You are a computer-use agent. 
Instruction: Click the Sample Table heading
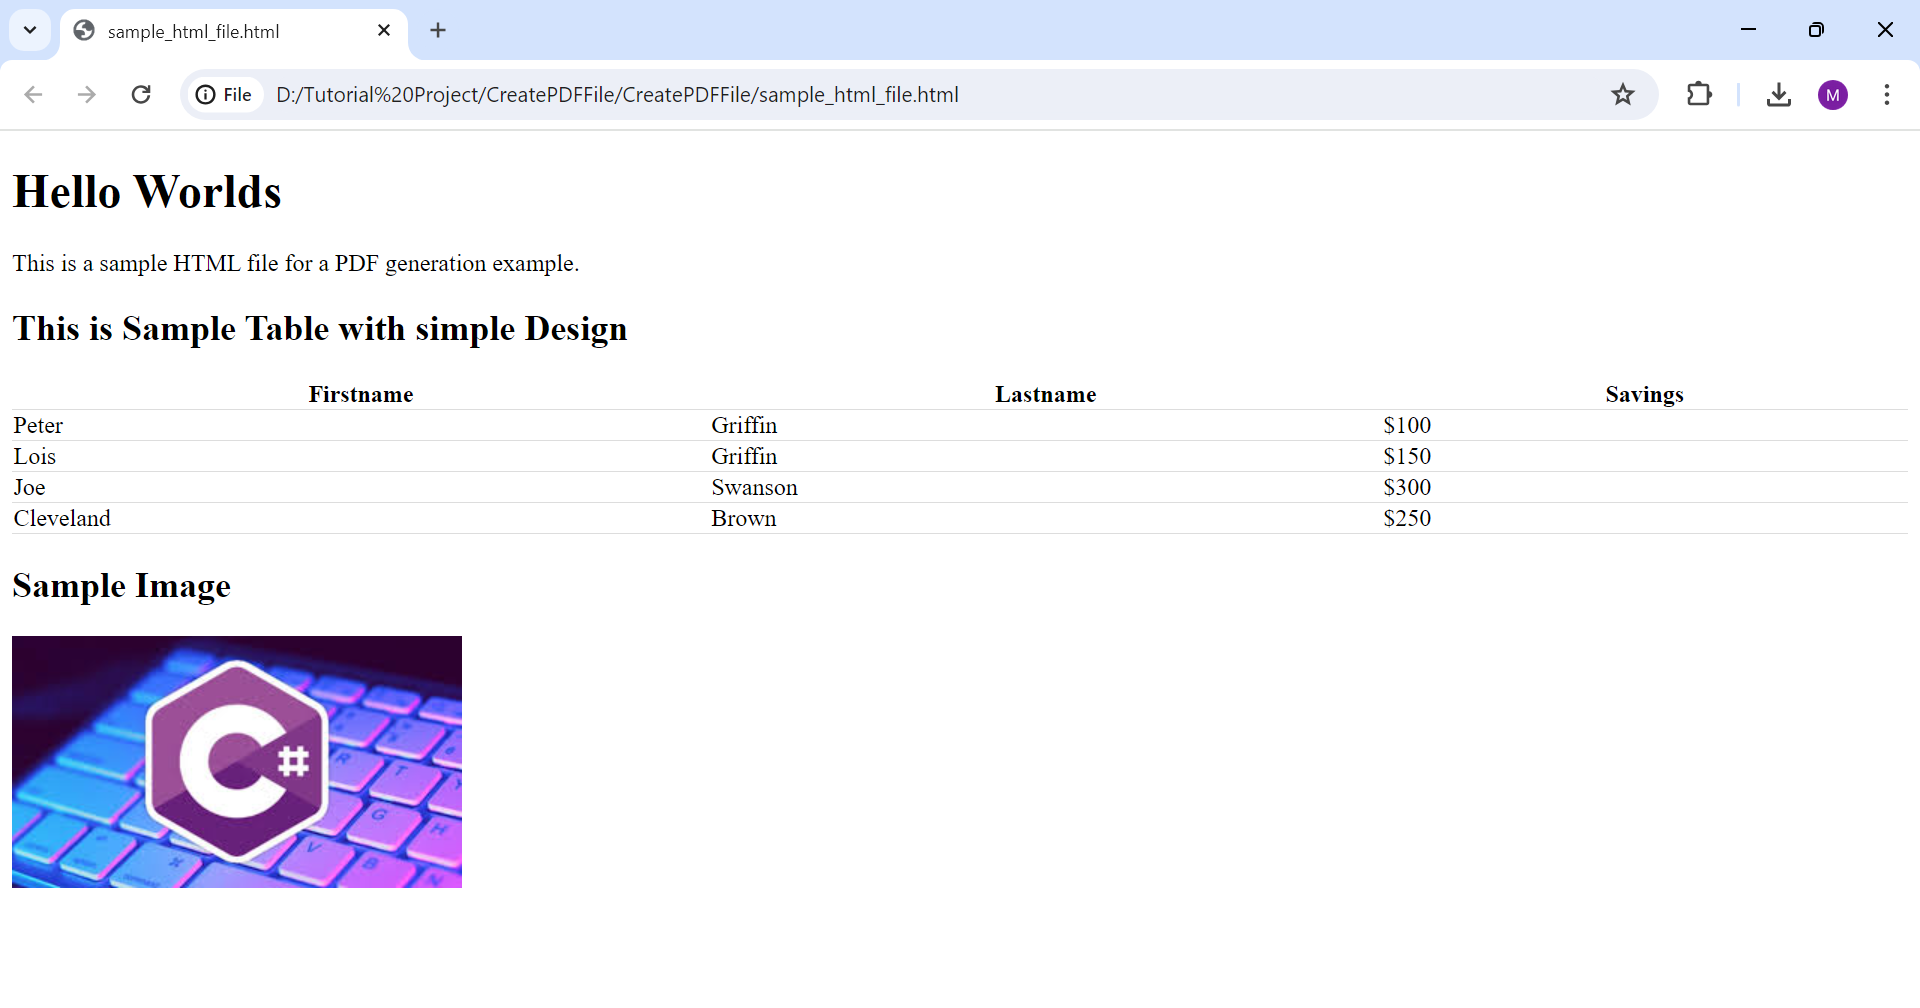point(320,329)
